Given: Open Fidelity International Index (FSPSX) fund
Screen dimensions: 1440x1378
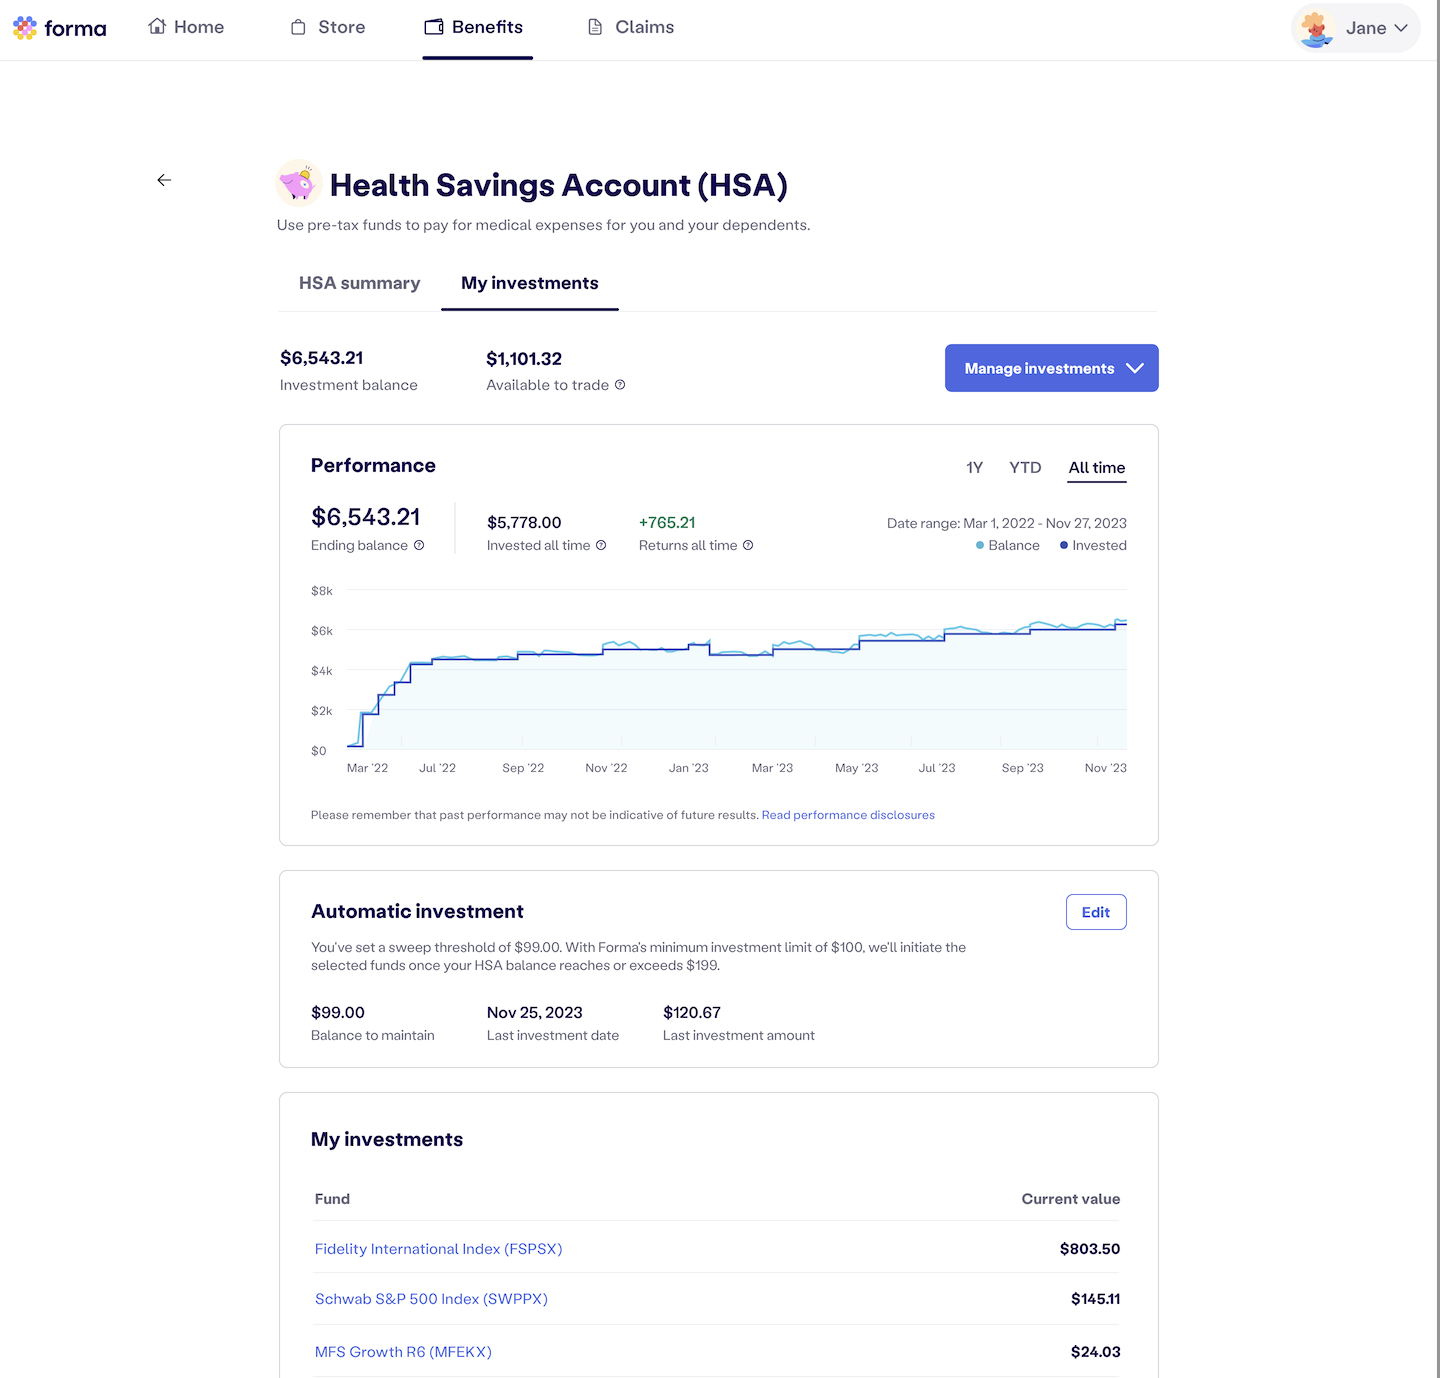Looking at the screenshot, I should (x=438, y=1249).
